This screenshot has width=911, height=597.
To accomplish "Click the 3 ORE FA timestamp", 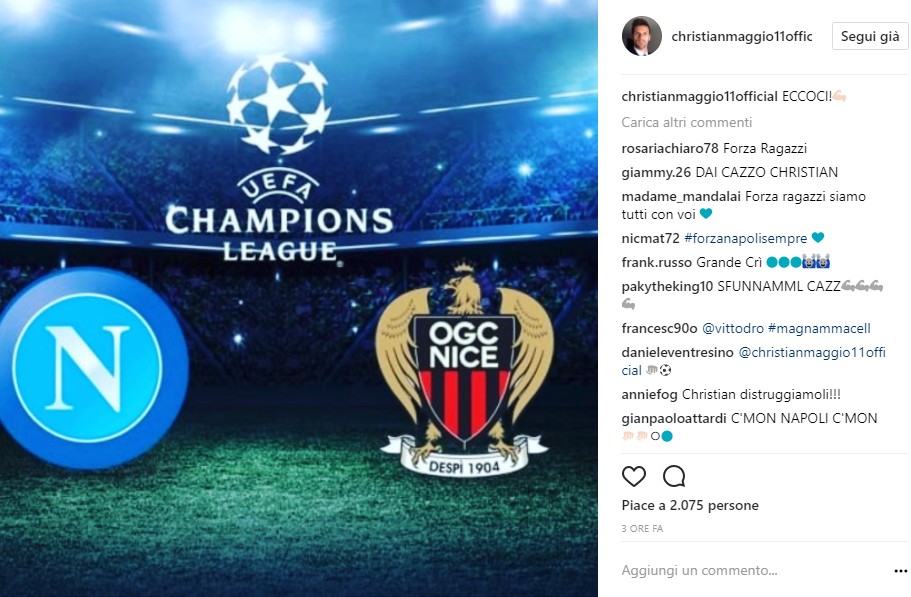I will (x=642, y=528).
